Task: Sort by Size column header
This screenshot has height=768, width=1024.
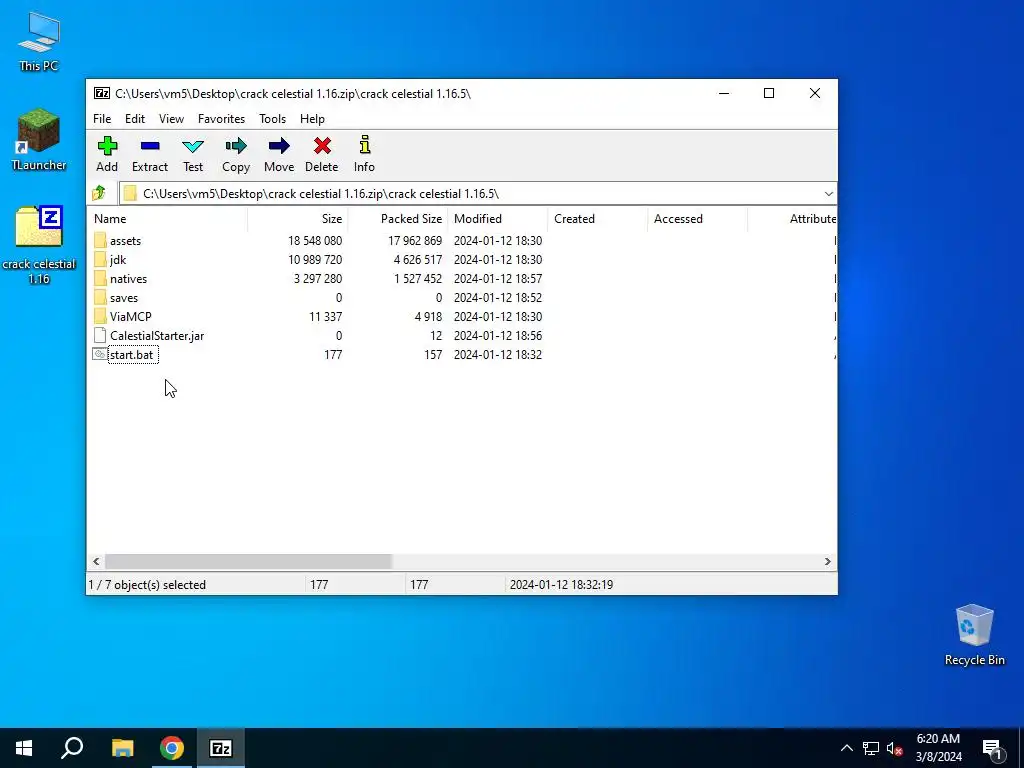Action: tap(298, 219)
